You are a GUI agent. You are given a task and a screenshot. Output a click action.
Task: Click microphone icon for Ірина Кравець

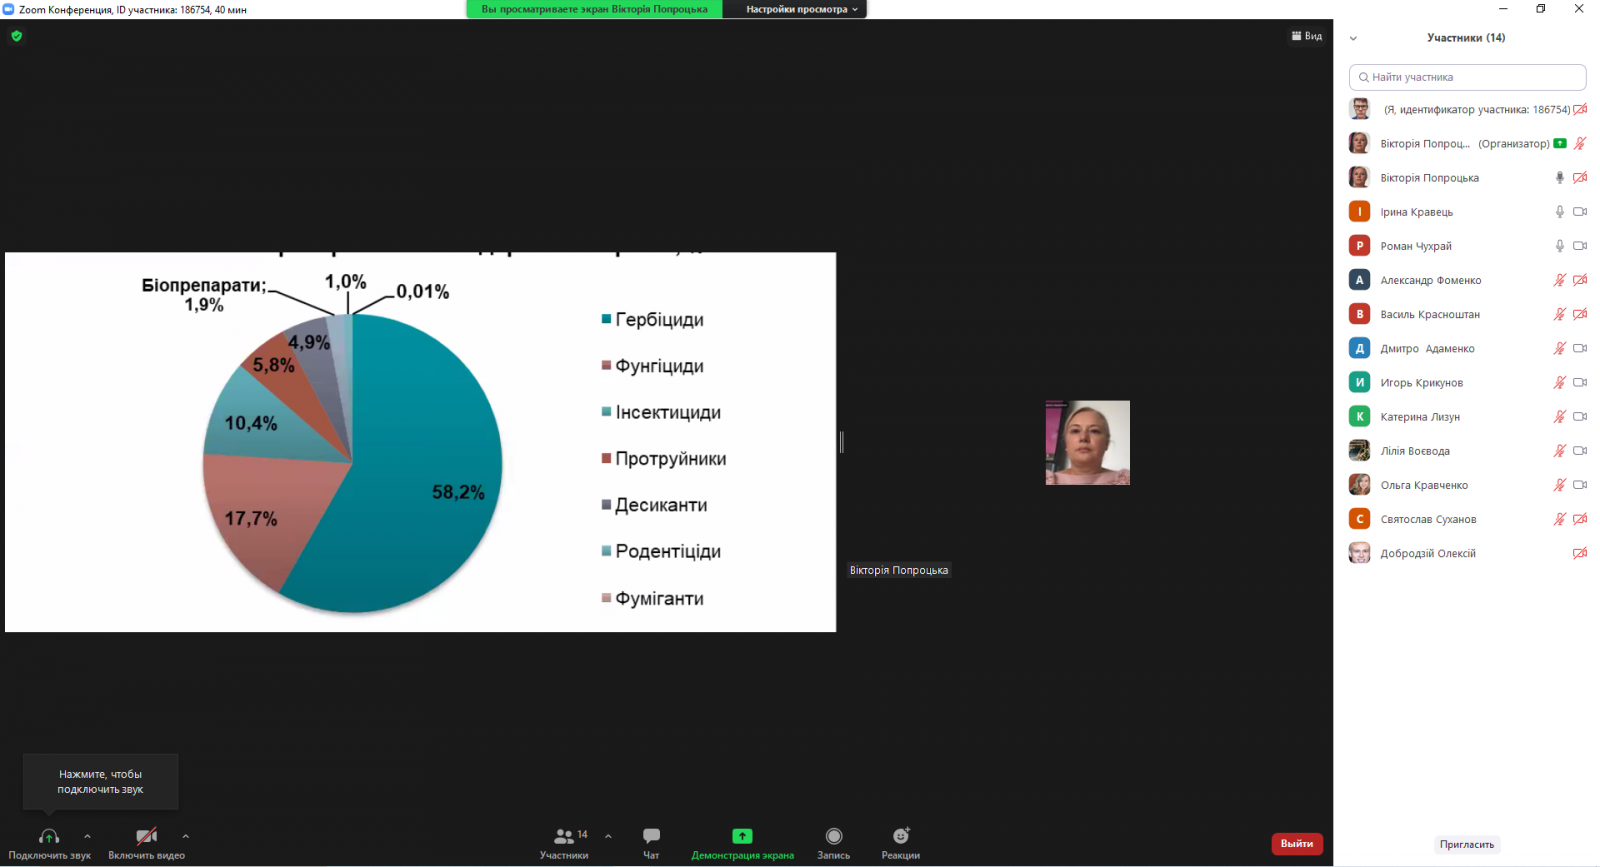click(1559, 212)
